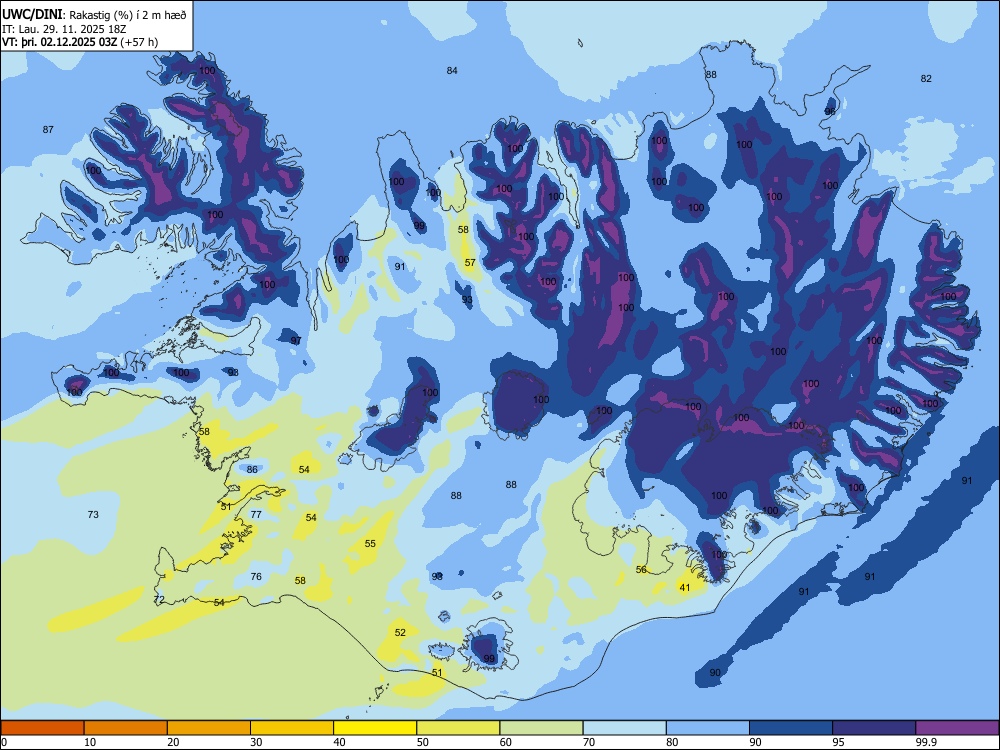Image resolution: width=1000 pixels, height=750 pixels.
Task: Click the map value '52' in south Iceland
Action: pyautogui.click(x=400, y=633)
